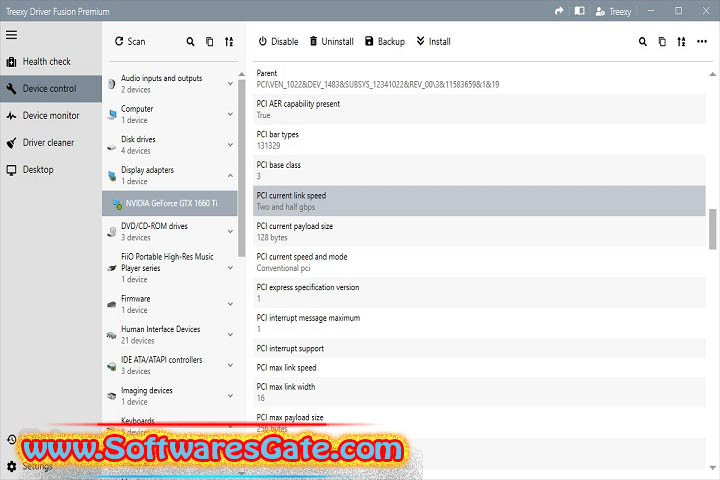Select PCI current speed and mode row
The height and width of the screenshot is (480, 720).
click(x=479, y=262)
